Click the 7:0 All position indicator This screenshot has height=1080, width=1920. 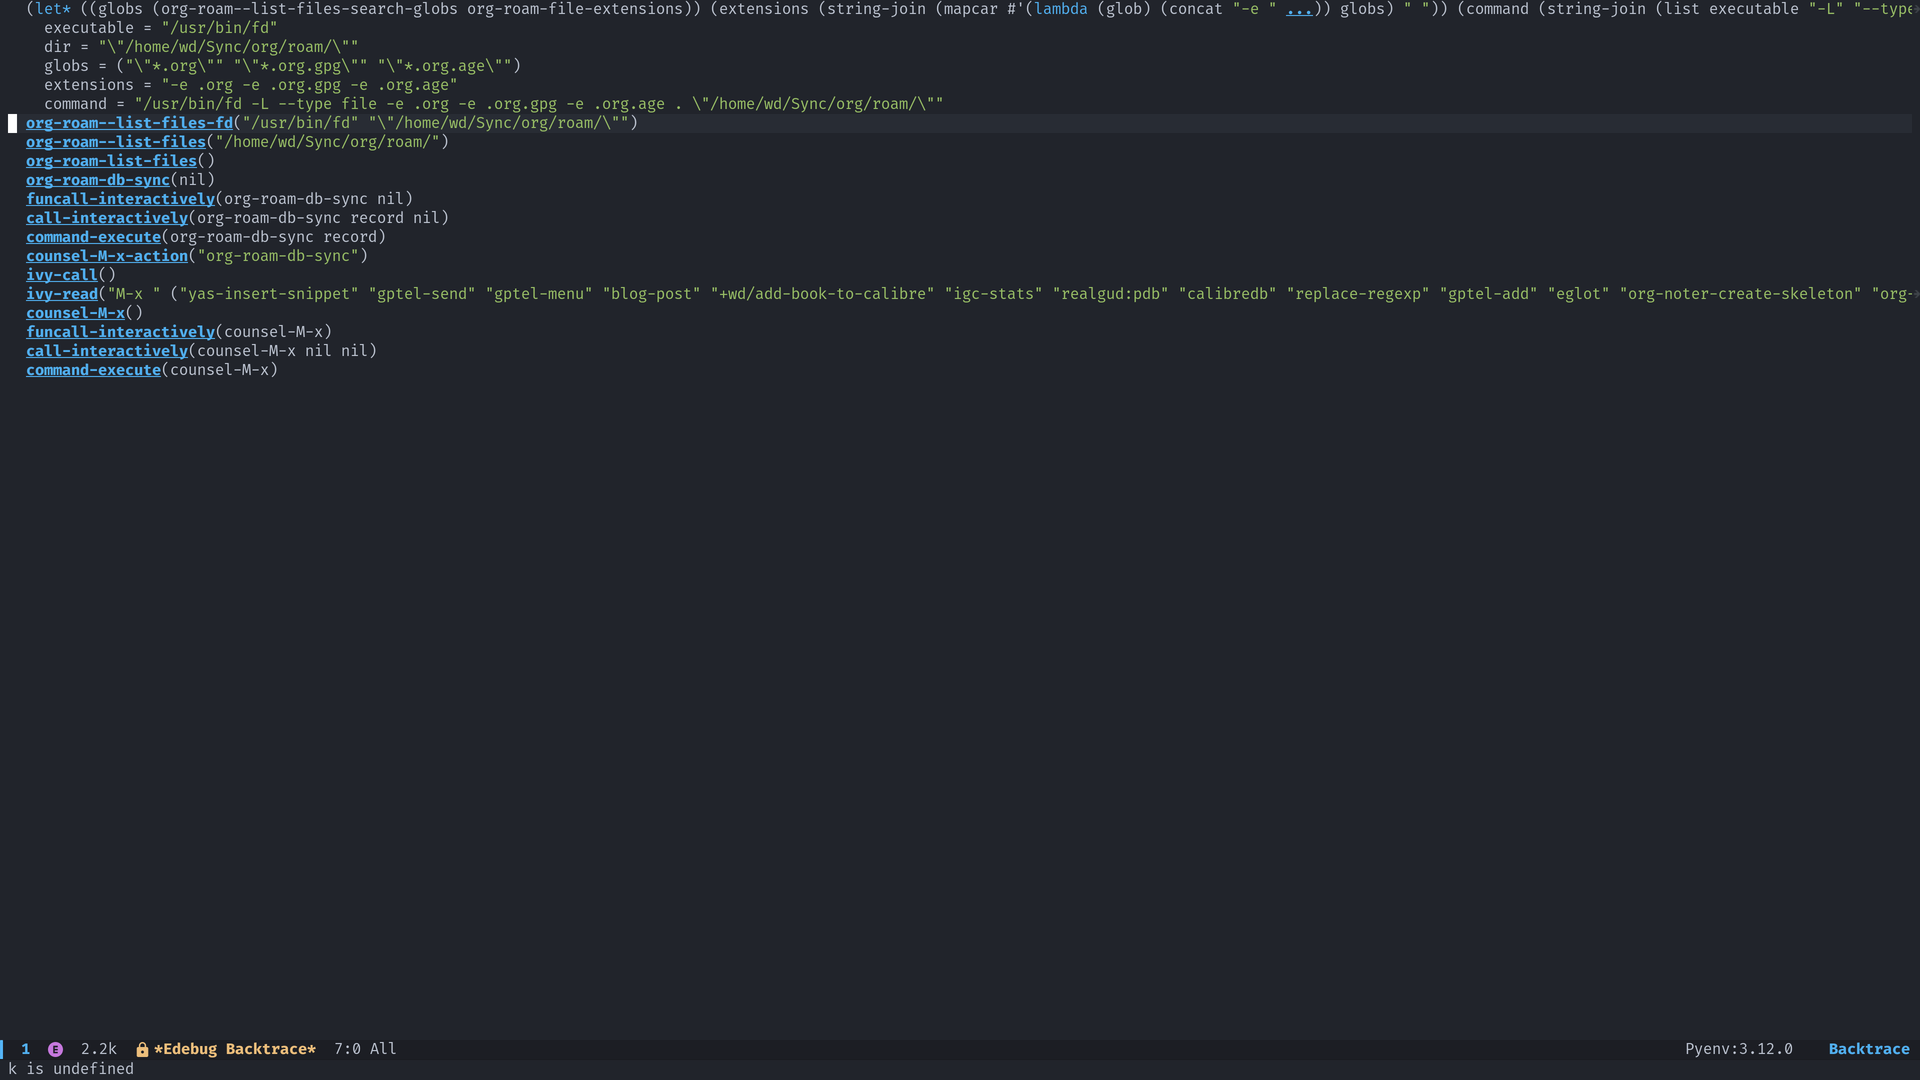tap(364, 1049)
